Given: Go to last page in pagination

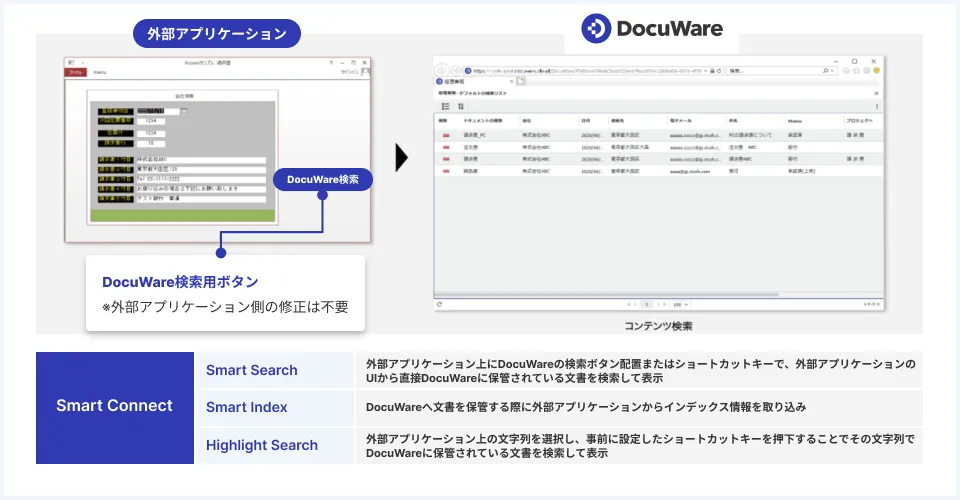Looking at the screenshot, I should tap(665, 304).
